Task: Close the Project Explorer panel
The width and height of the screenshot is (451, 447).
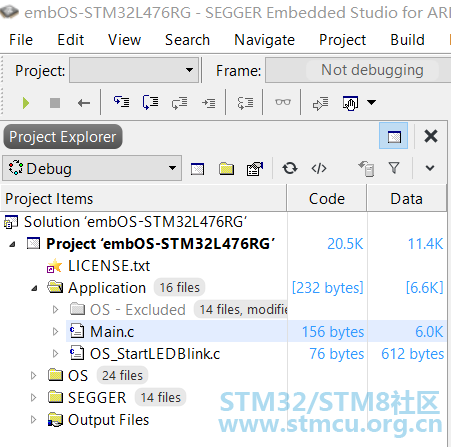Action: pyautogui.click(x=431, y=136)
